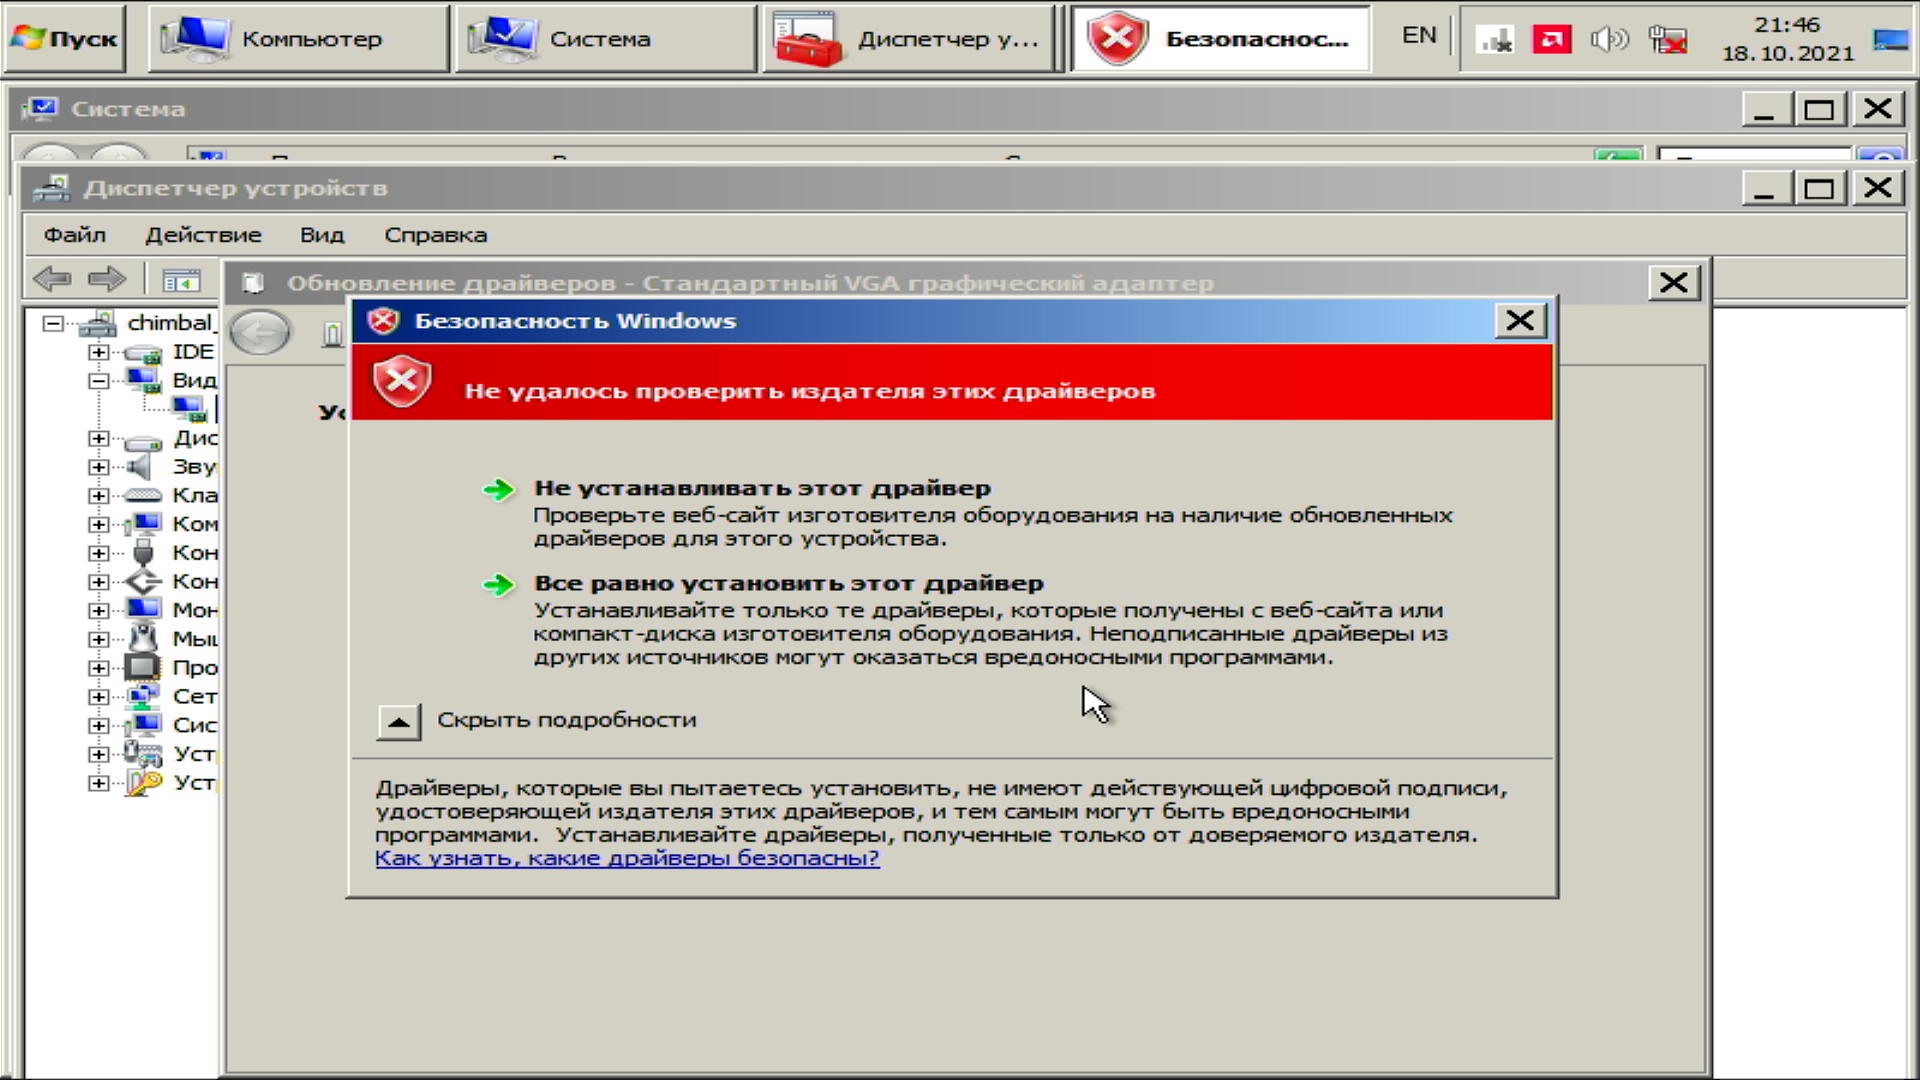The width and height of the screenshot is (1920, 1080).
Task: Open the 'Действие' menu
Action: coord(203,235)
